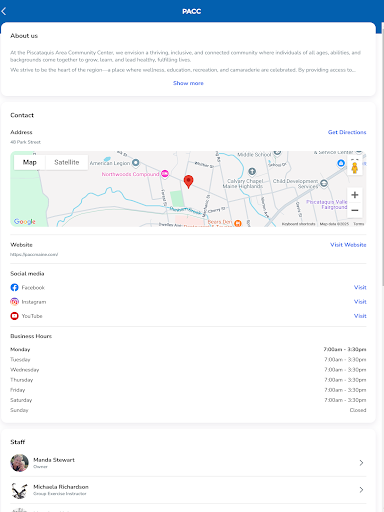
Task: Click Manda Stewart's profile photo
Action: click(x=19, y=463)
